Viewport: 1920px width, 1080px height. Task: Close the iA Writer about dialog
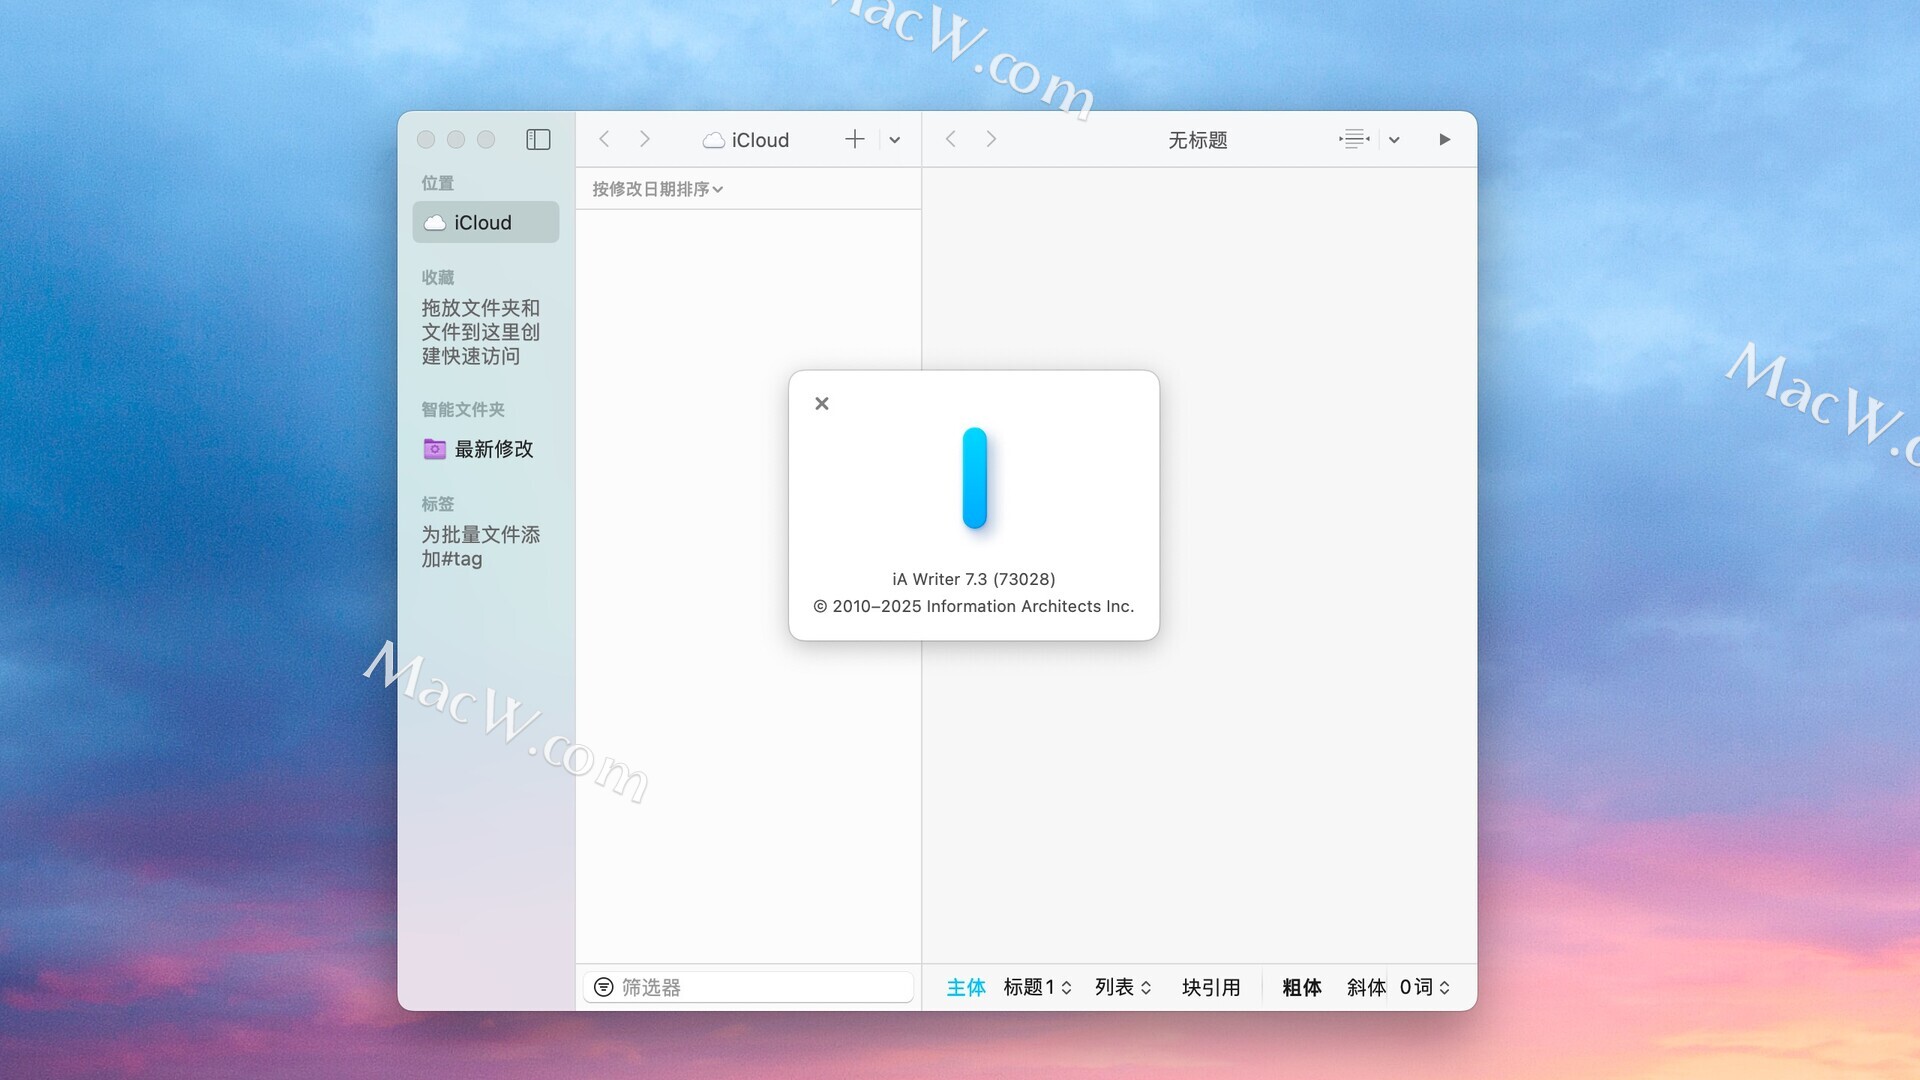point(822,404)
